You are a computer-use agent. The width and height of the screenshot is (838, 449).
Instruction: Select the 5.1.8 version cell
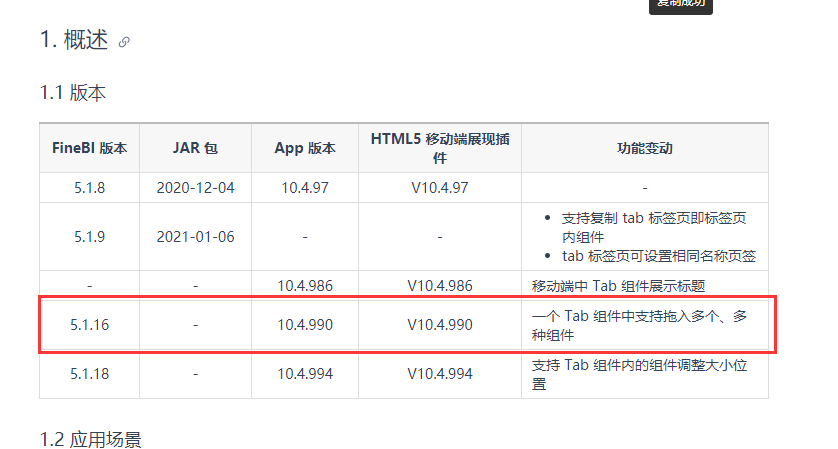point(89,188)
